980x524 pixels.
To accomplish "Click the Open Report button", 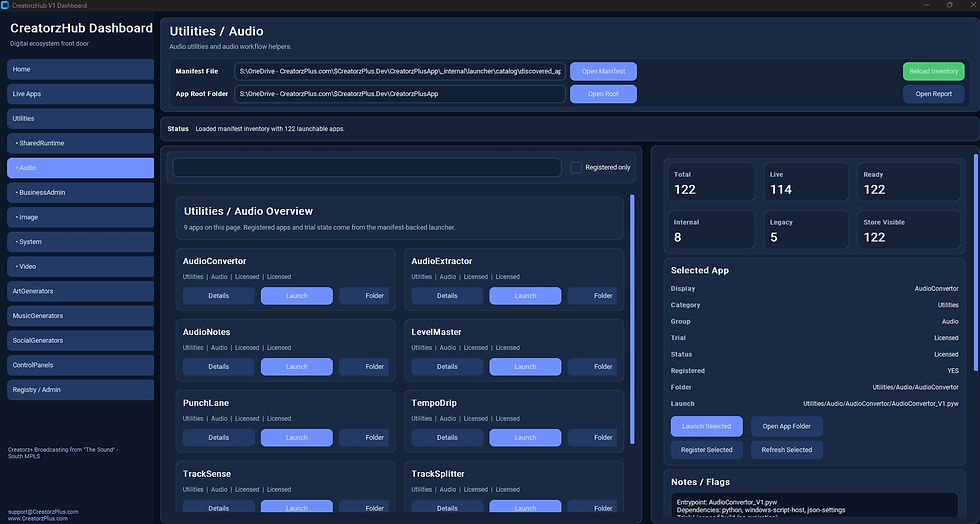I will (933, 94).
